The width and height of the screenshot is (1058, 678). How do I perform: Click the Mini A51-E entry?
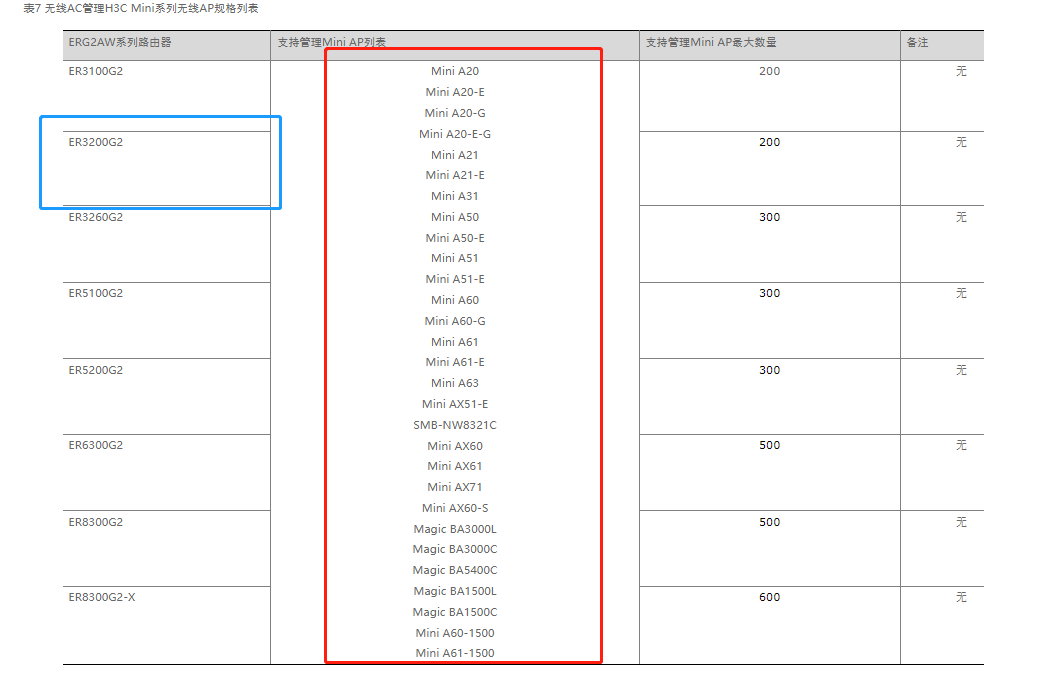click(x=455, y=279)
